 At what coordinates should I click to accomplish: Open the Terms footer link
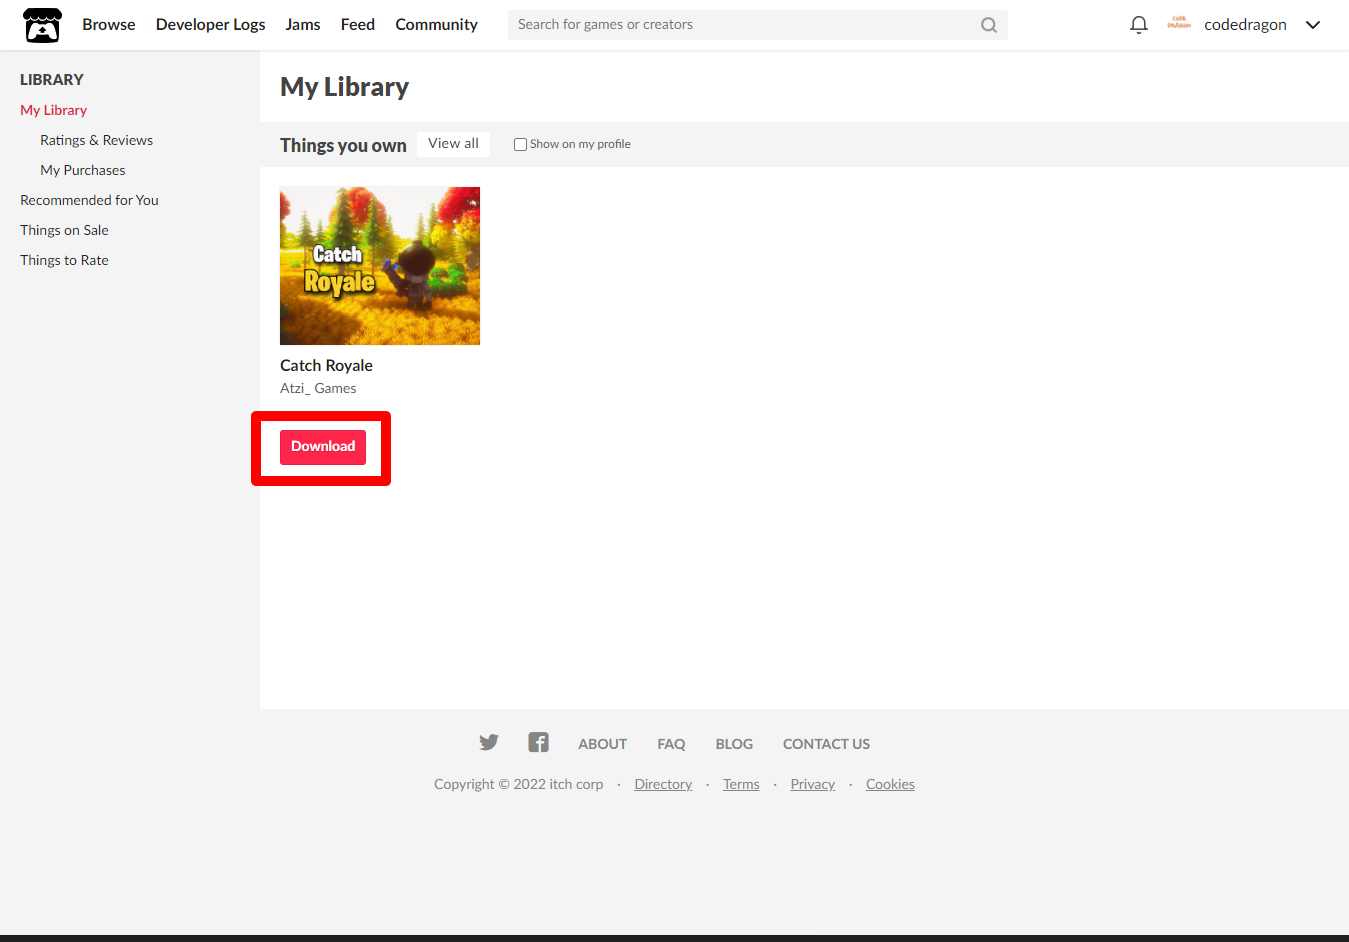[741, 784]
